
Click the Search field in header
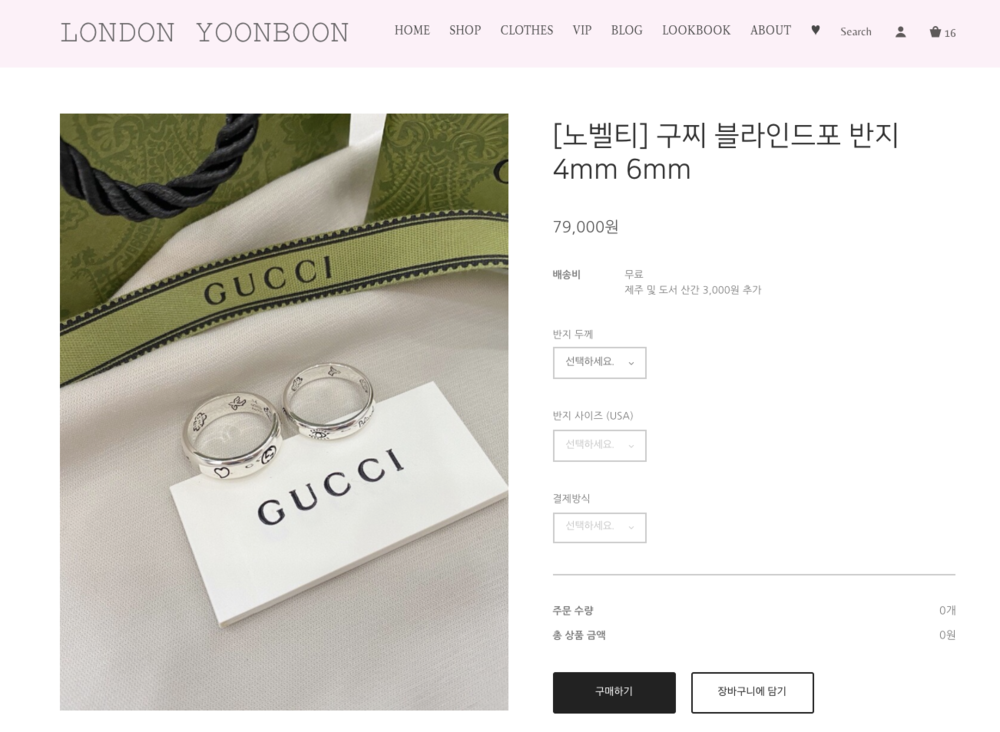point(855,32)
